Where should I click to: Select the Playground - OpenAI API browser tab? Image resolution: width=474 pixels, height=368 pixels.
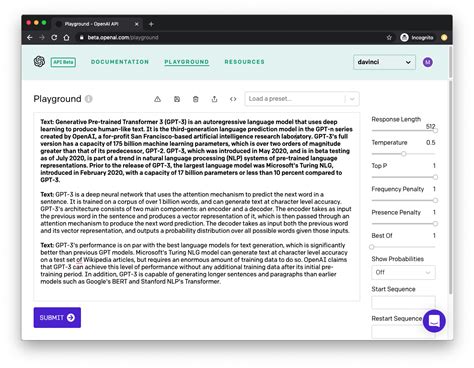tap(97, 24)
